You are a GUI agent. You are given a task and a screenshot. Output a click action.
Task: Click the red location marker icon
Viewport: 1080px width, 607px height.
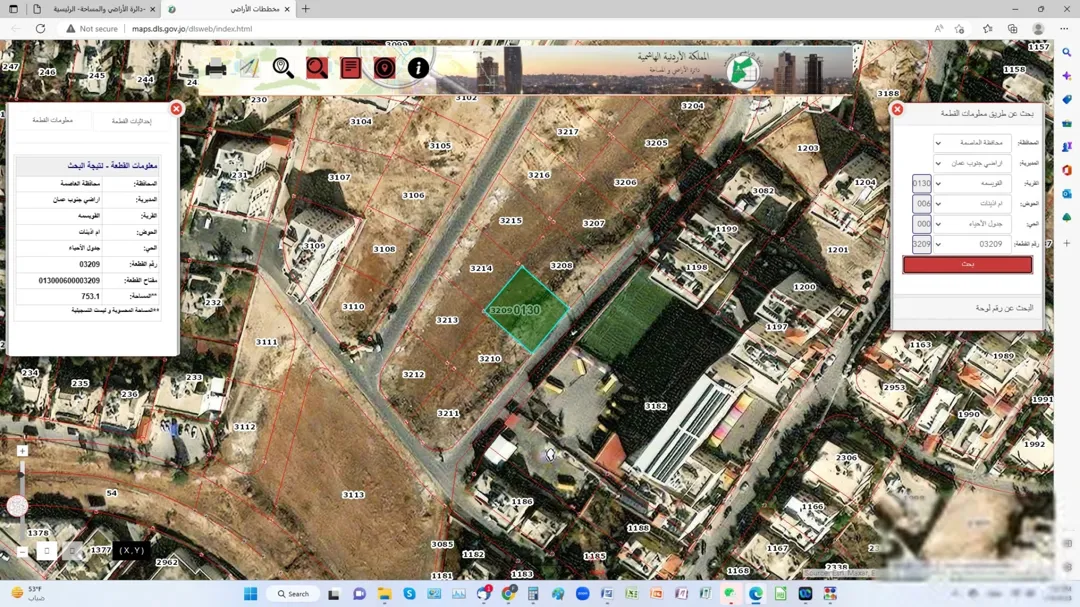click(x=384, y=68)
